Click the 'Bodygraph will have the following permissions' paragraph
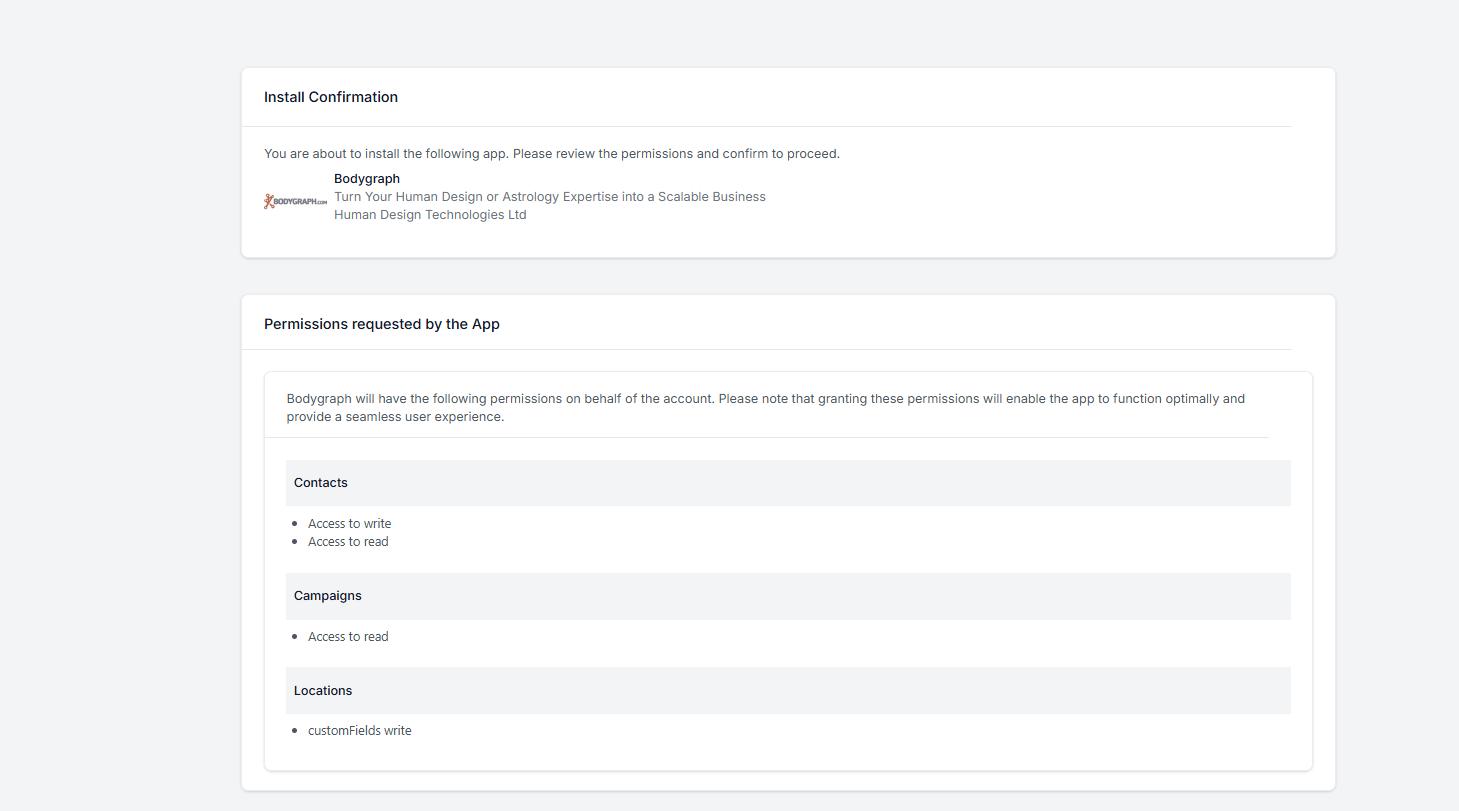1459x811 pixels. 766,408
